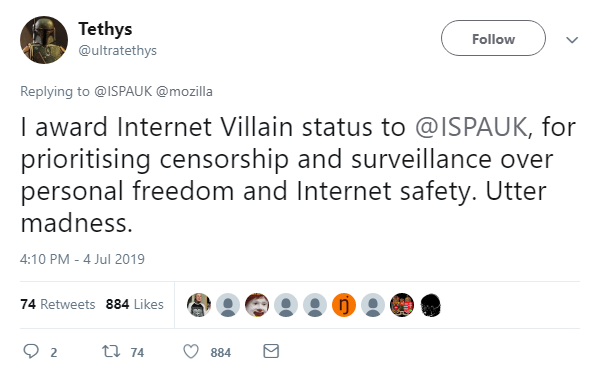Follow the Tethys account

(493, 38)
